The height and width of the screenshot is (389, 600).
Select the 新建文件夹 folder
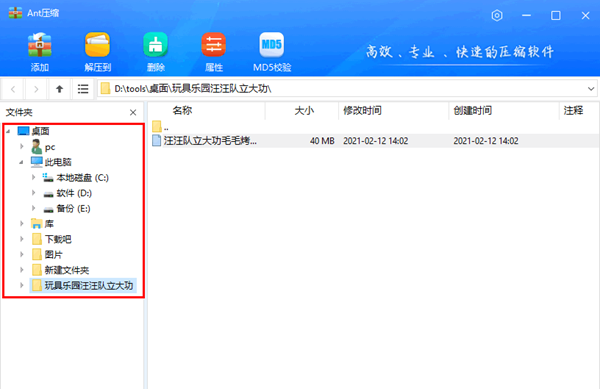[x=60, y=270]
